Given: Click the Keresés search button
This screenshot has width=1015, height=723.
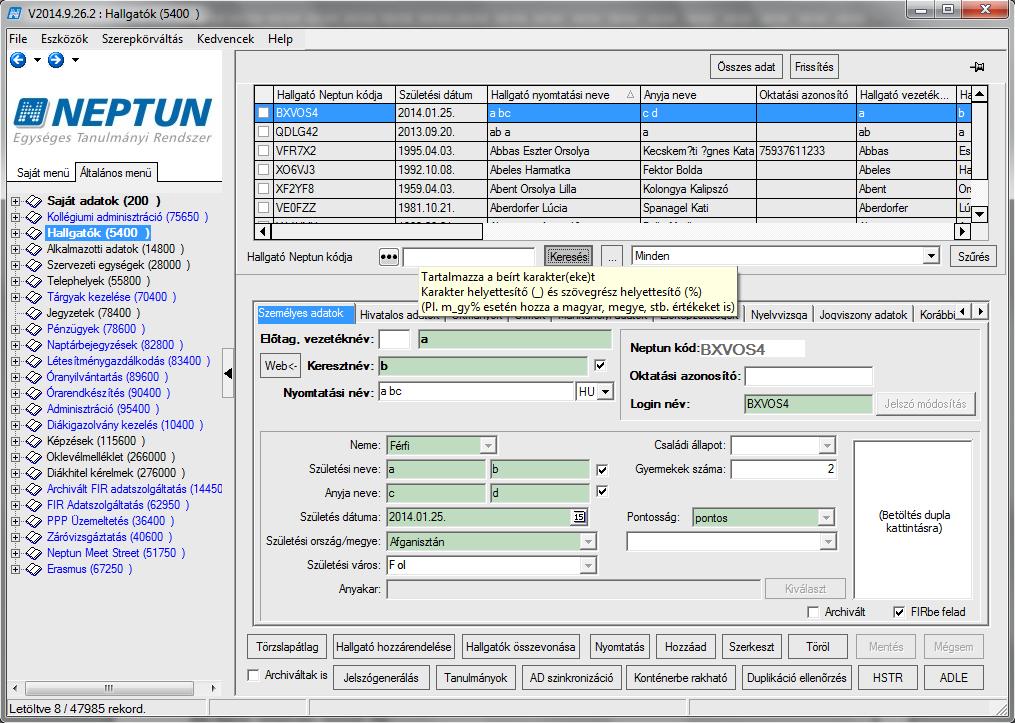Looking at the screenshot, I should (x=568, y=257).
